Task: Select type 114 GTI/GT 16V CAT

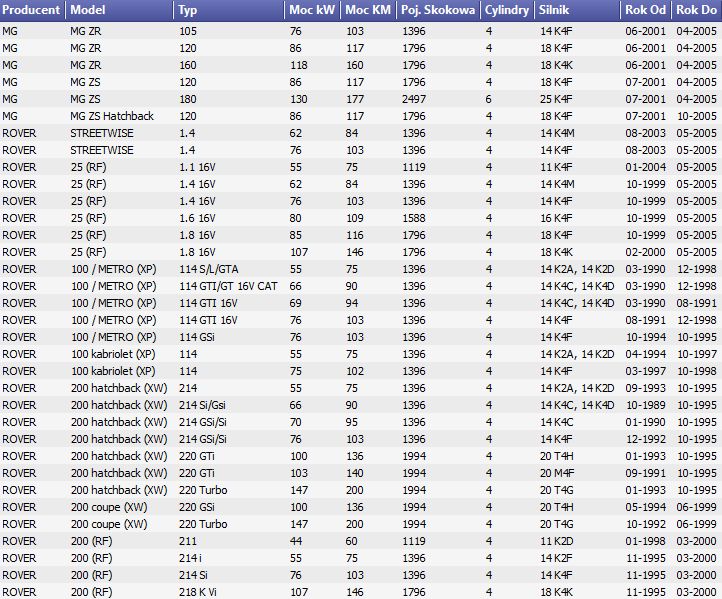Action: (x=228, y=286)
